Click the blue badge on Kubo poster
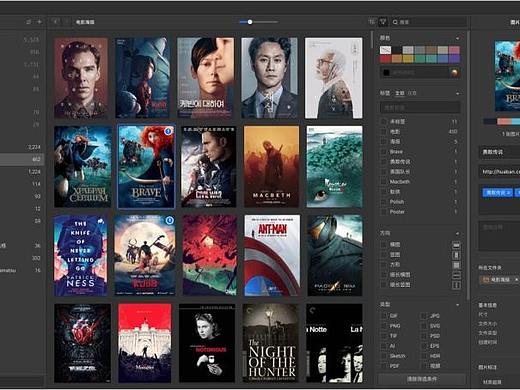This screenshot has height=390, width=520. click(169, 220)
